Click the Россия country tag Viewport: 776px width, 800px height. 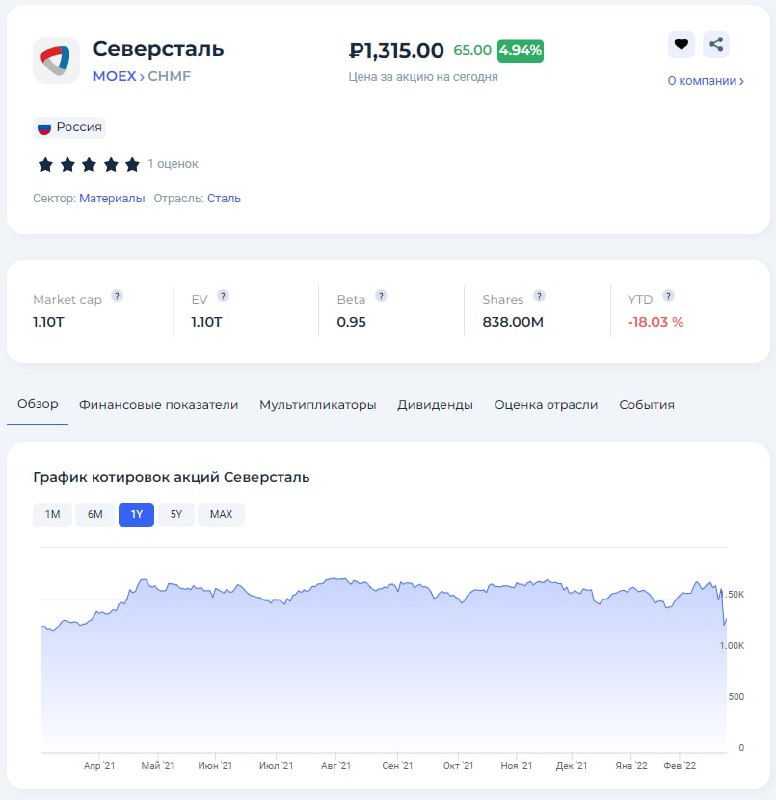point(70,127)
